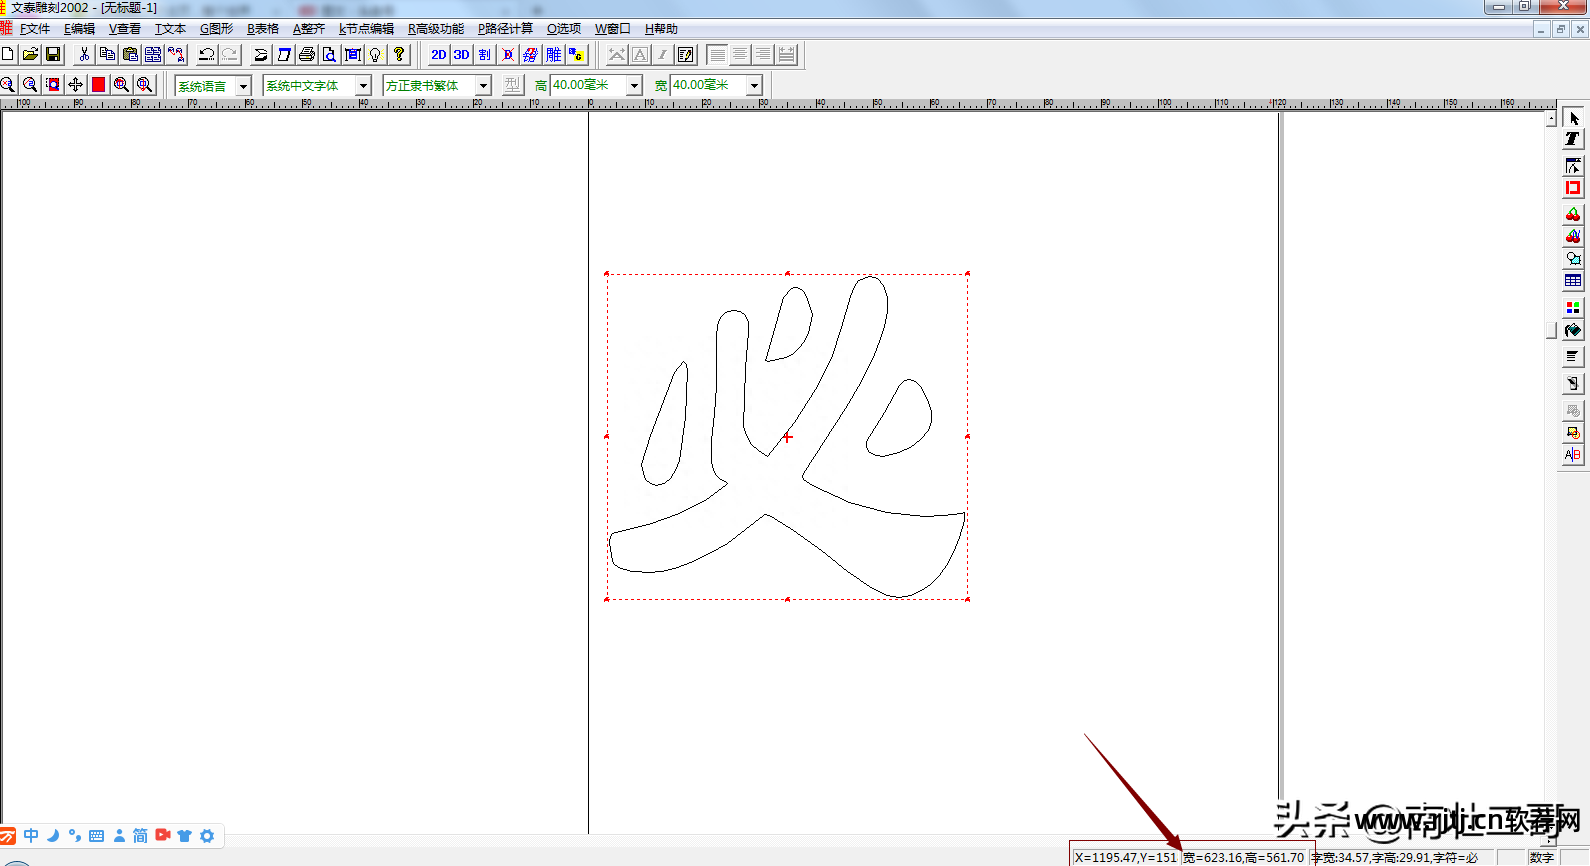Screen dimensions: 1590x866
Task: Choose the arrow selection tool
Action: pos(1573,118)
